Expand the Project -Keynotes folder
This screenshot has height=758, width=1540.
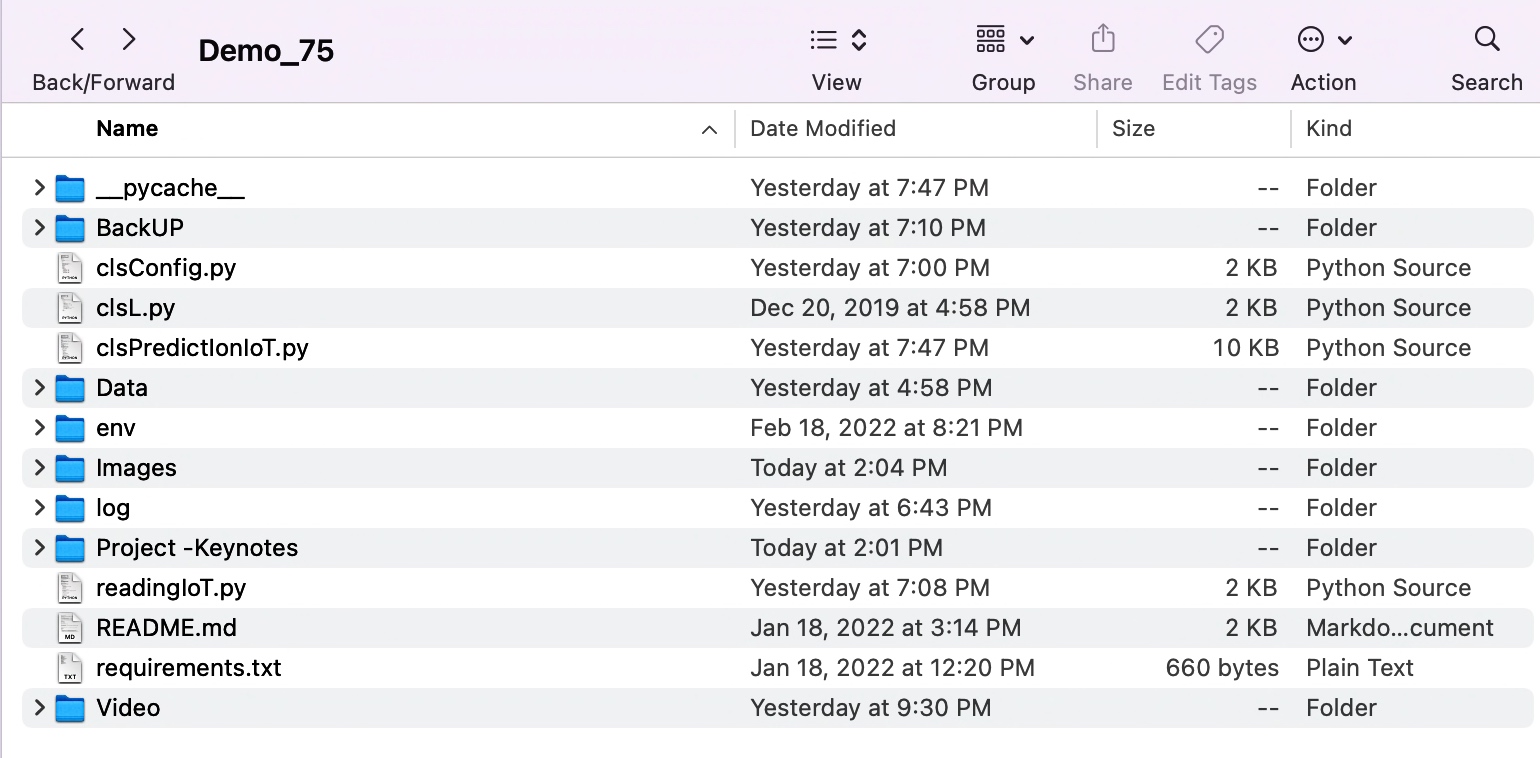click(x=39, y=548)
